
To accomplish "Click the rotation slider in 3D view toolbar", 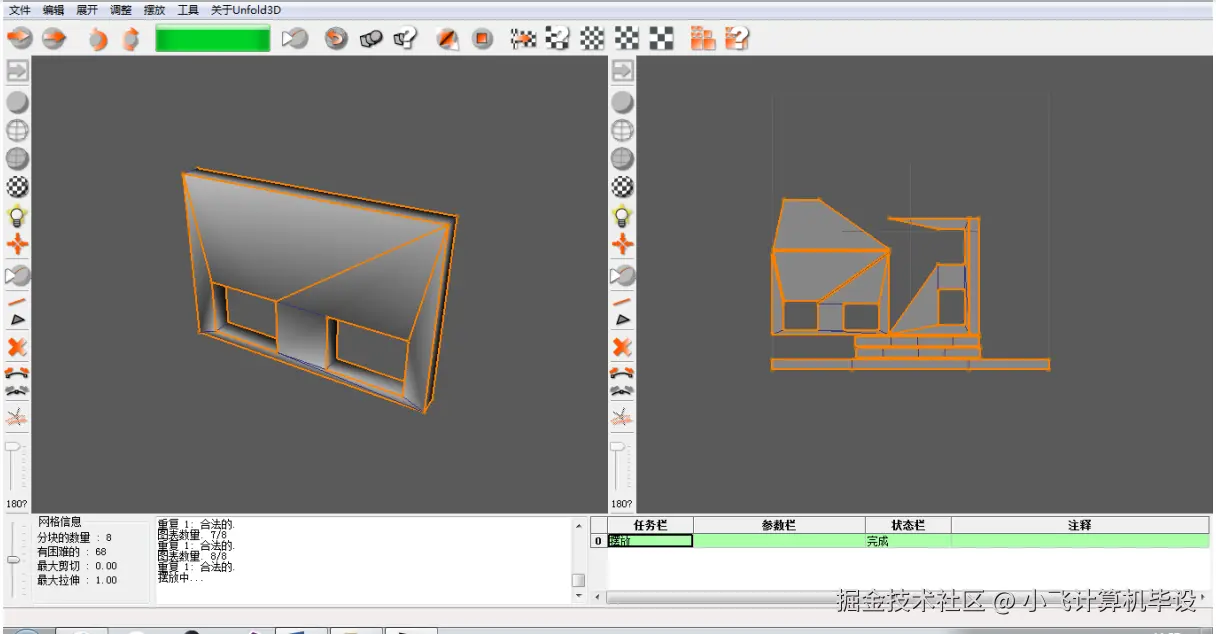I will tap(15, 447).
